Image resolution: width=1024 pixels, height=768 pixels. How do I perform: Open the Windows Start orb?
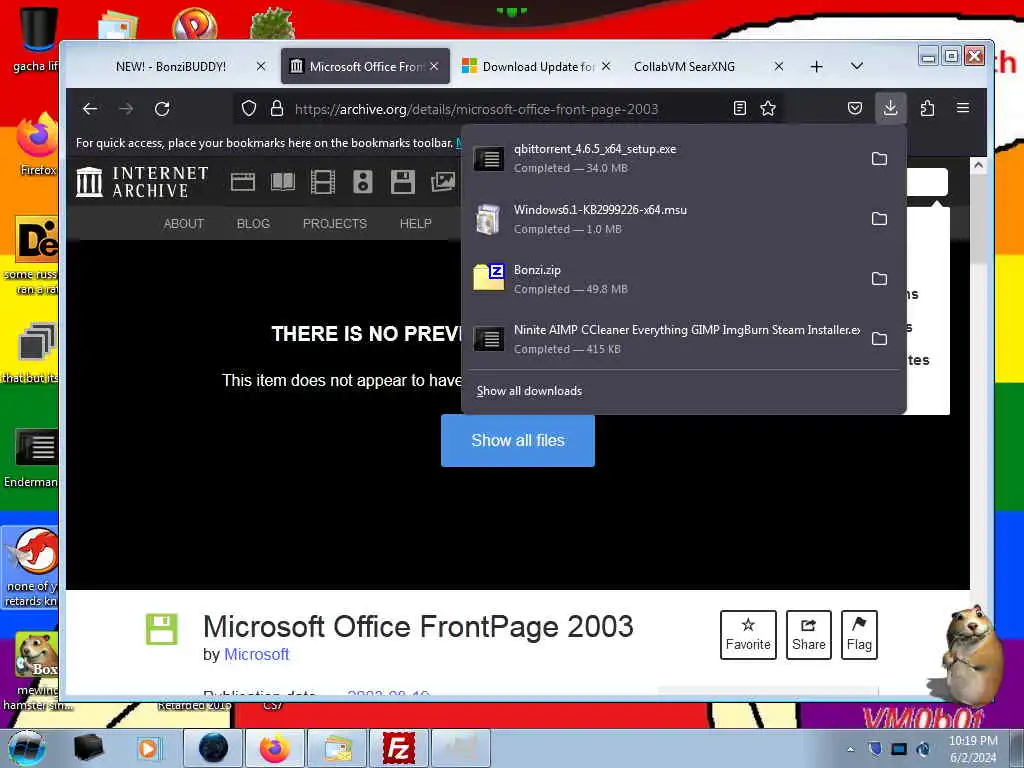[x=27, y=748]
